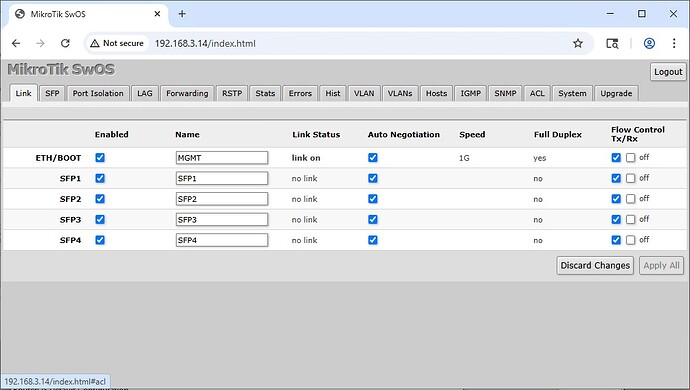Screen dimensions: 690x390
Task: Switch to the SFP tab
Action: (52, 93)
